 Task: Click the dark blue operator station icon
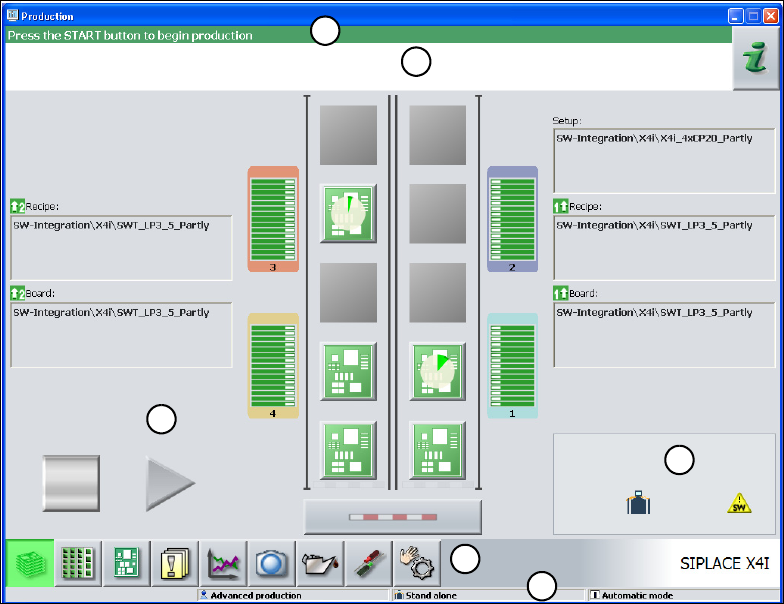tap(638, 502)
